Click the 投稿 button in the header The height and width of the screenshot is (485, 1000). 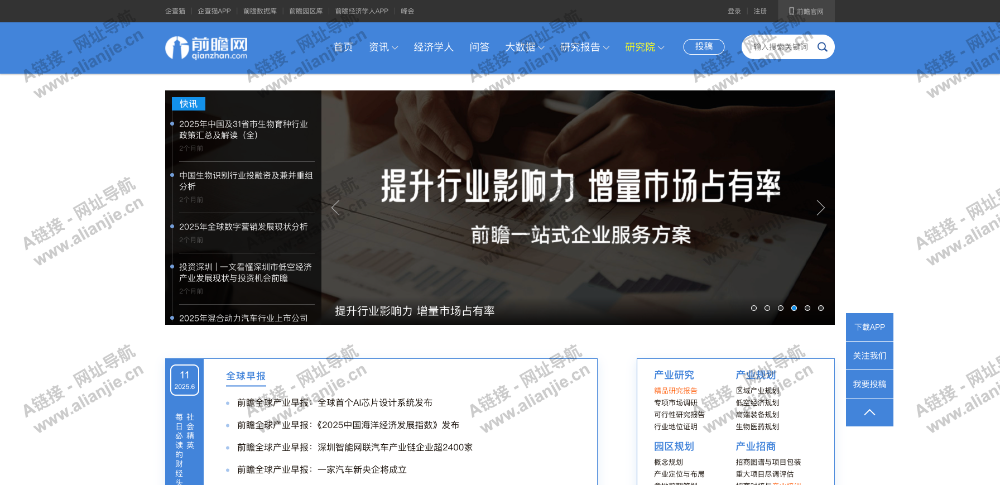(x=704, y=47)
